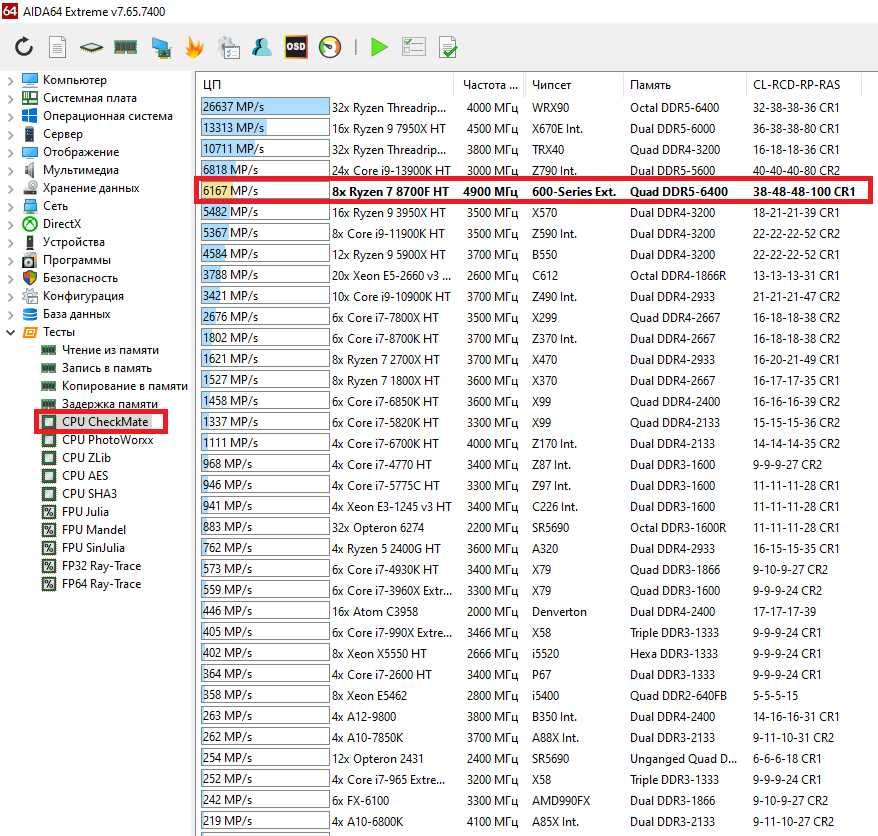Select CPU ZLib benchmark

[86, 457]
